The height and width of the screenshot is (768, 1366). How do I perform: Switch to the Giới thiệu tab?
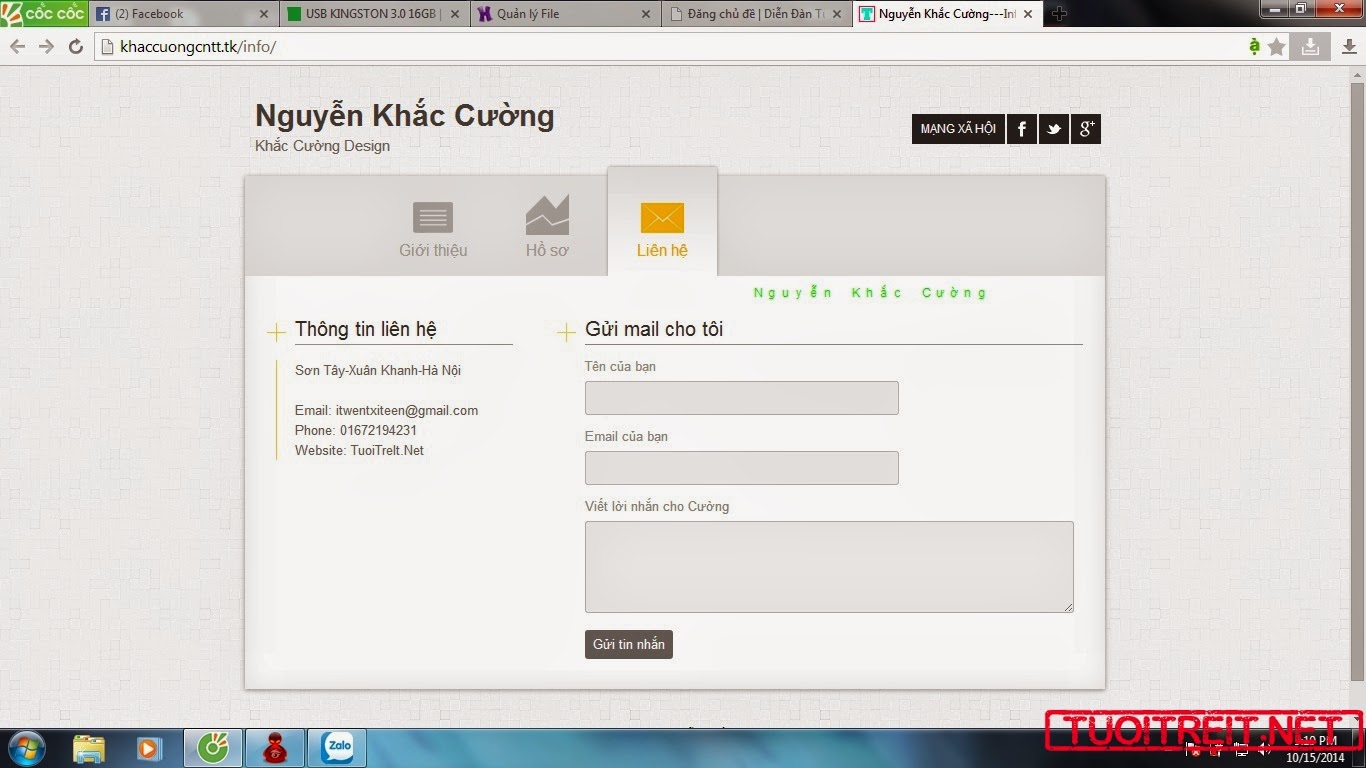tap(433, 230)
